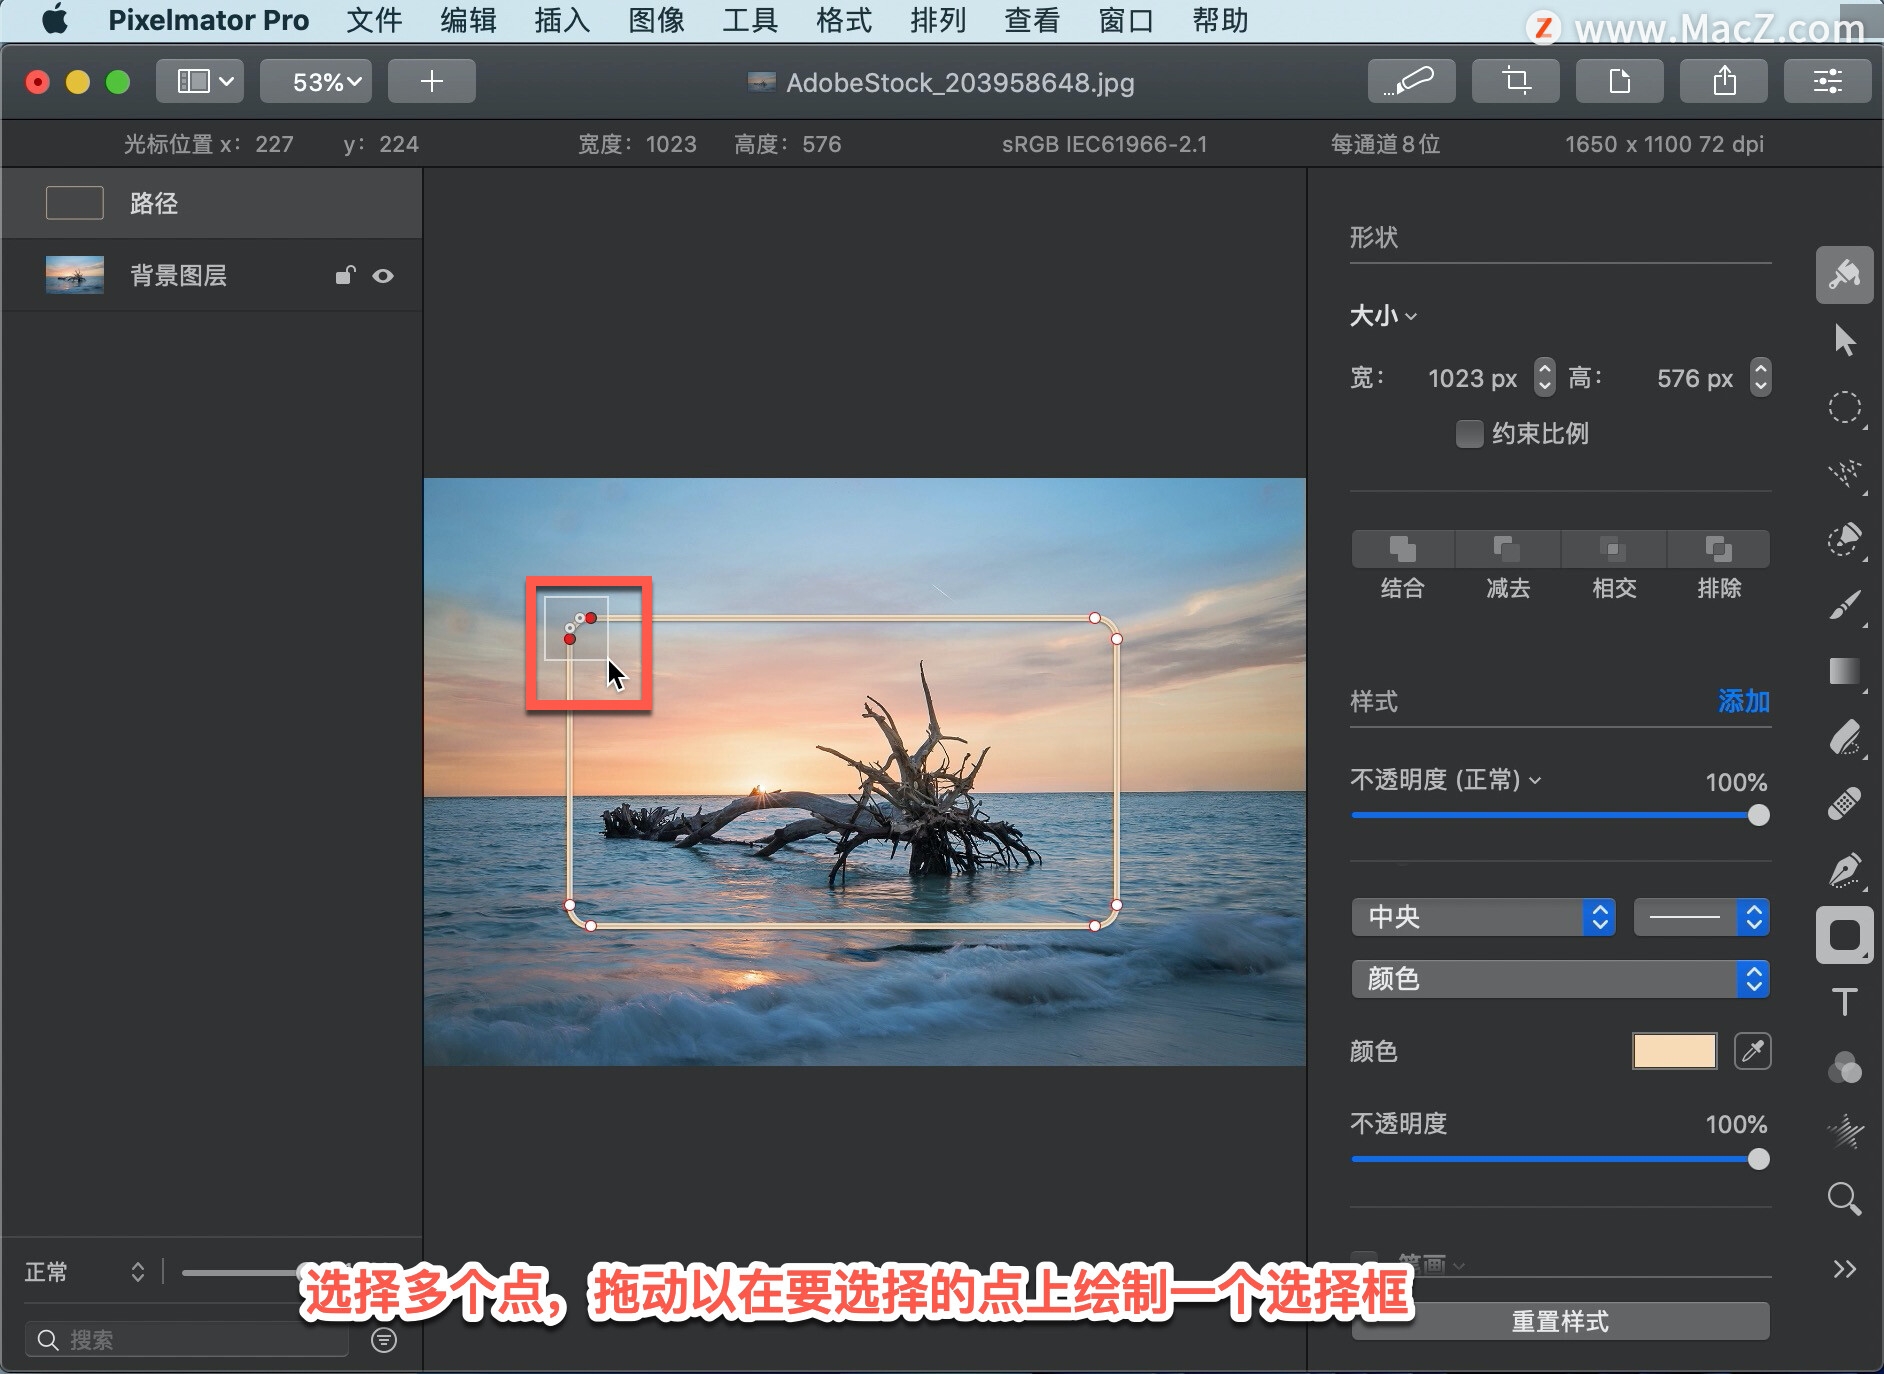Adjust the height 高 stepper arrows
This screenshot has height=1374, width=1884.
pos(1760,377)
